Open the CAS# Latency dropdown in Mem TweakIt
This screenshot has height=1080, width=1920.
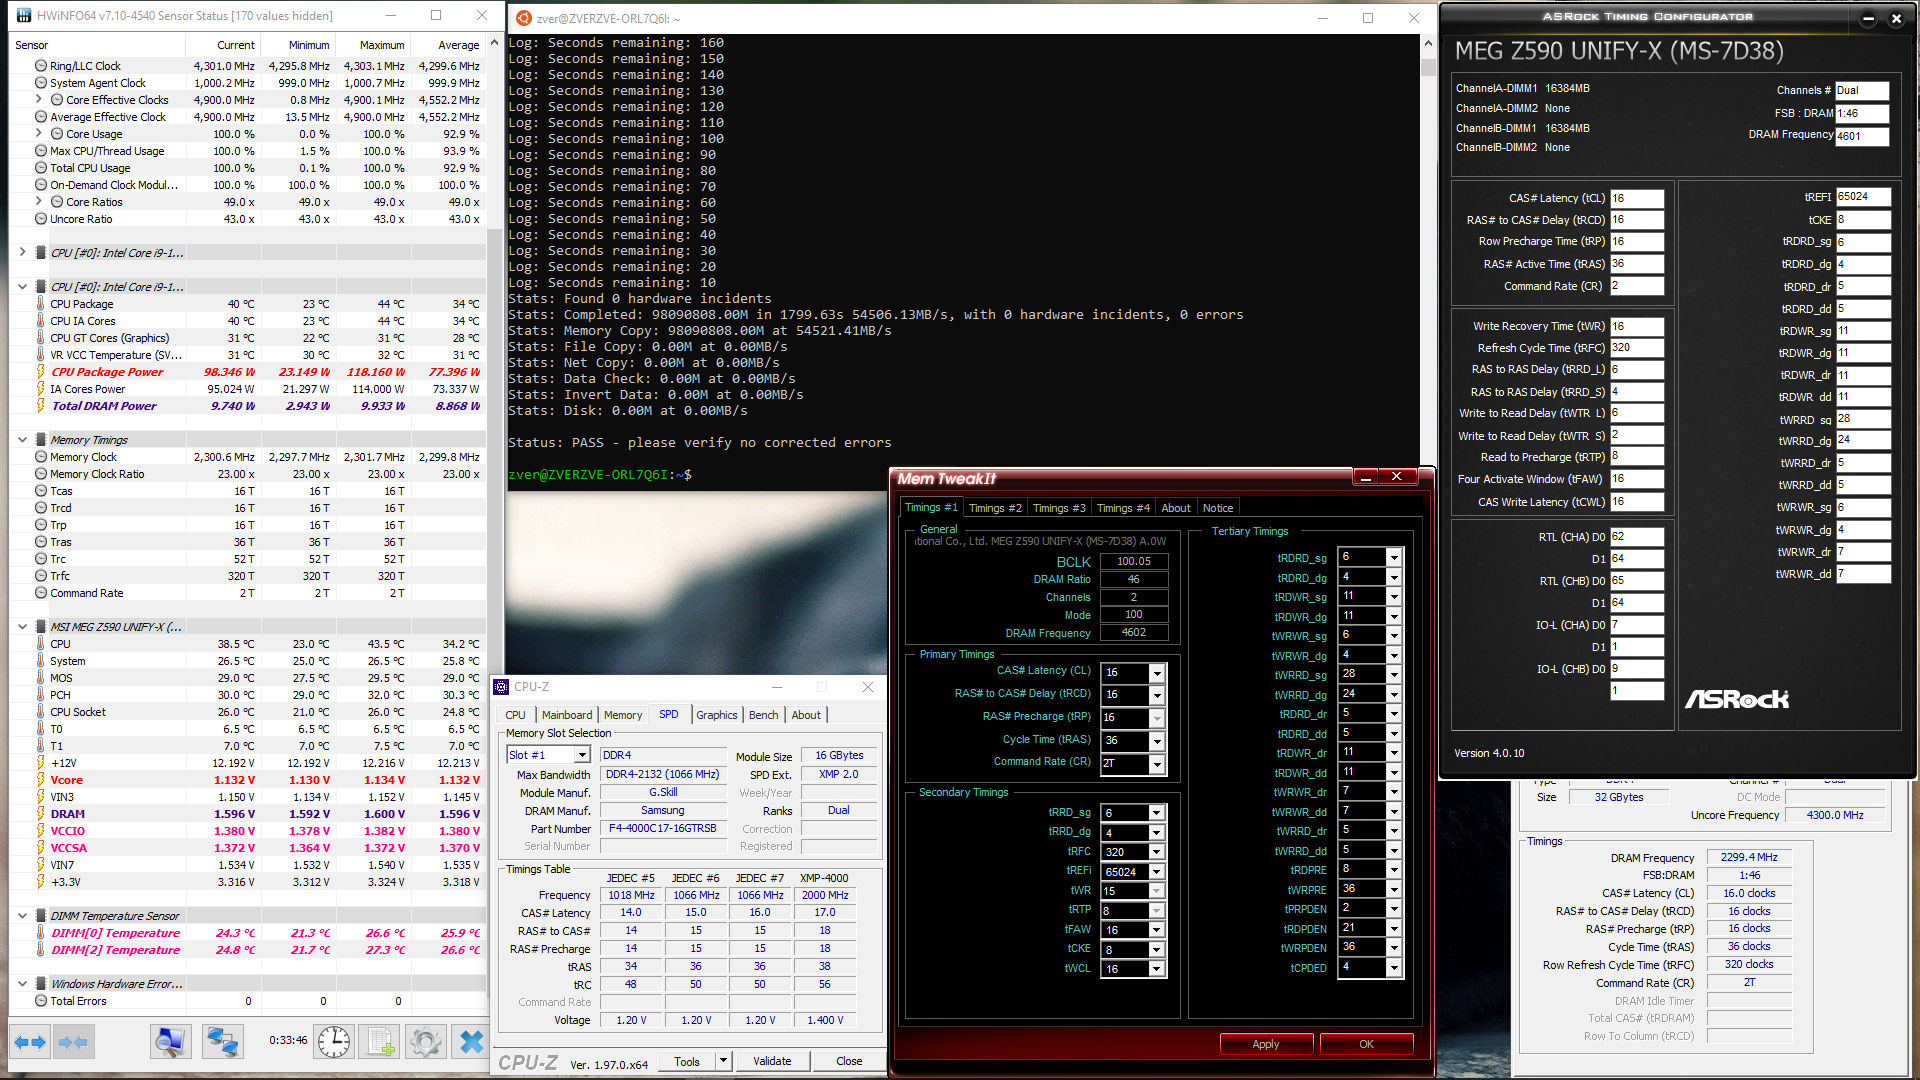click(1157, 673)
